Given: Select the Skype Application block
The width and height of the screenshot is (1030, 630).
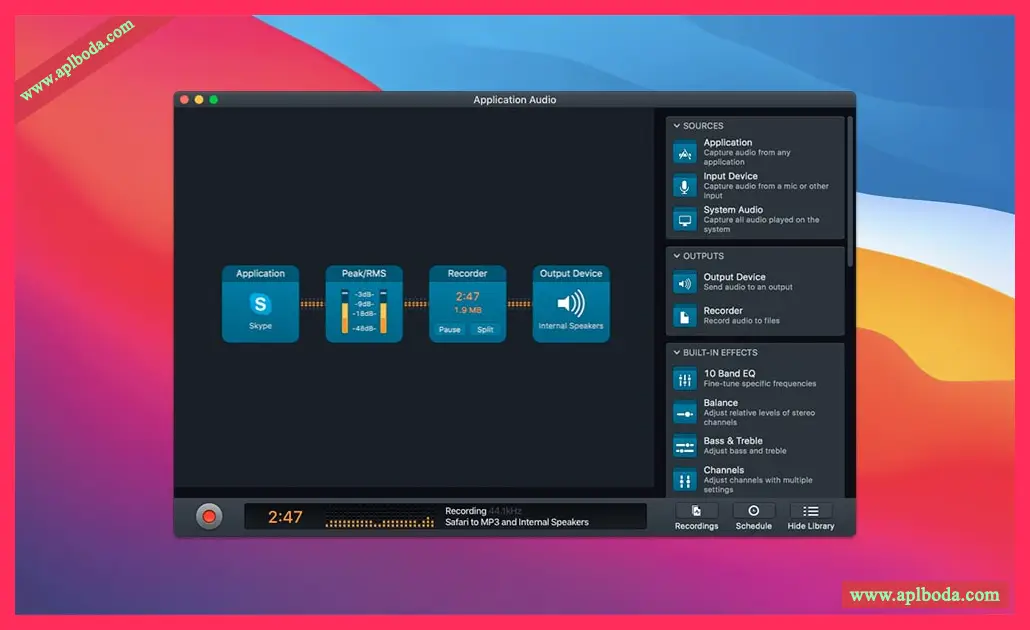Looking at the screenshot, I should tap(260, 304).
